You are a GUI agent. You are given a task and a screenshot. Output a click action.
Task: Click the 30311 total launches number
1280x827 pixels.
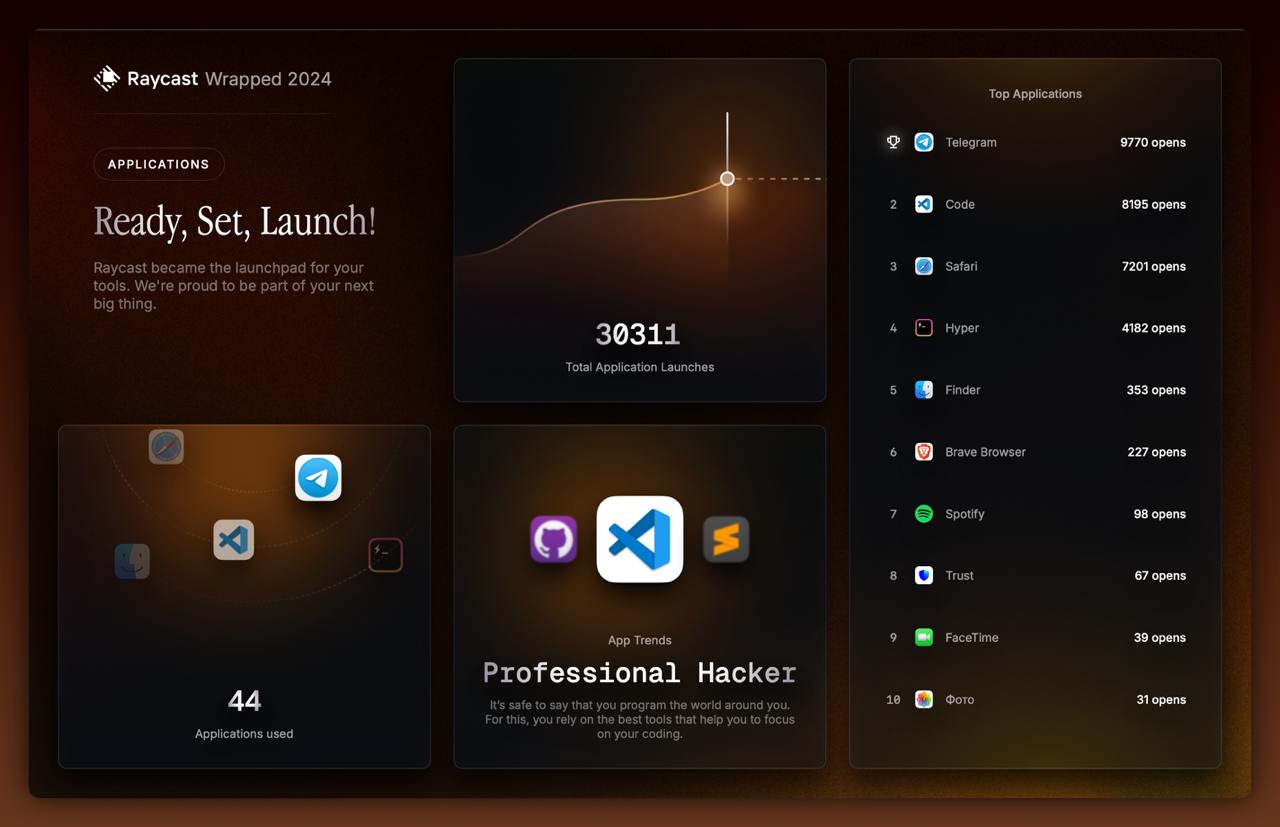coord(638,334)
